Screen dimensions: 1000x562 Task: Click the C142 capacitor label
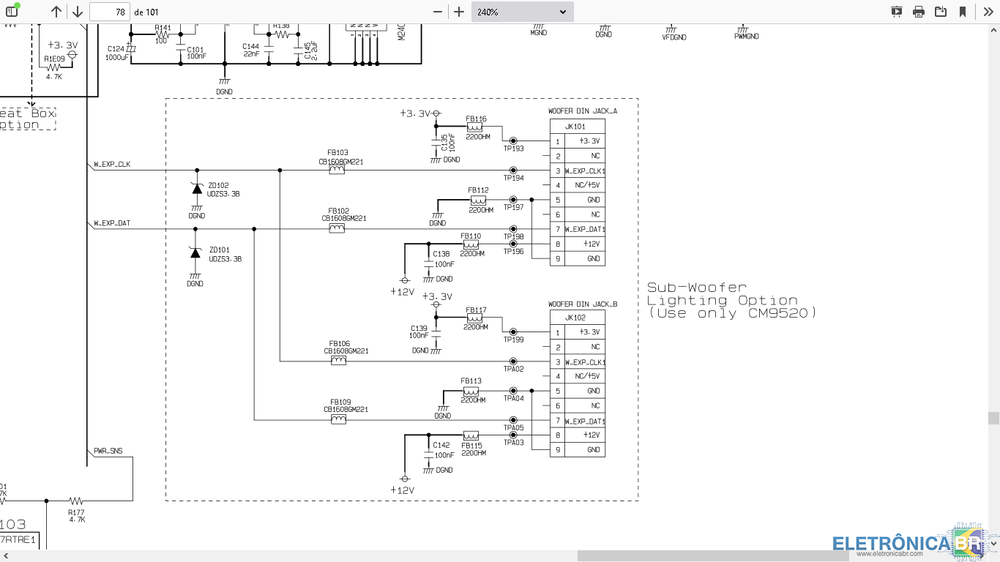(x=441, y=445)
